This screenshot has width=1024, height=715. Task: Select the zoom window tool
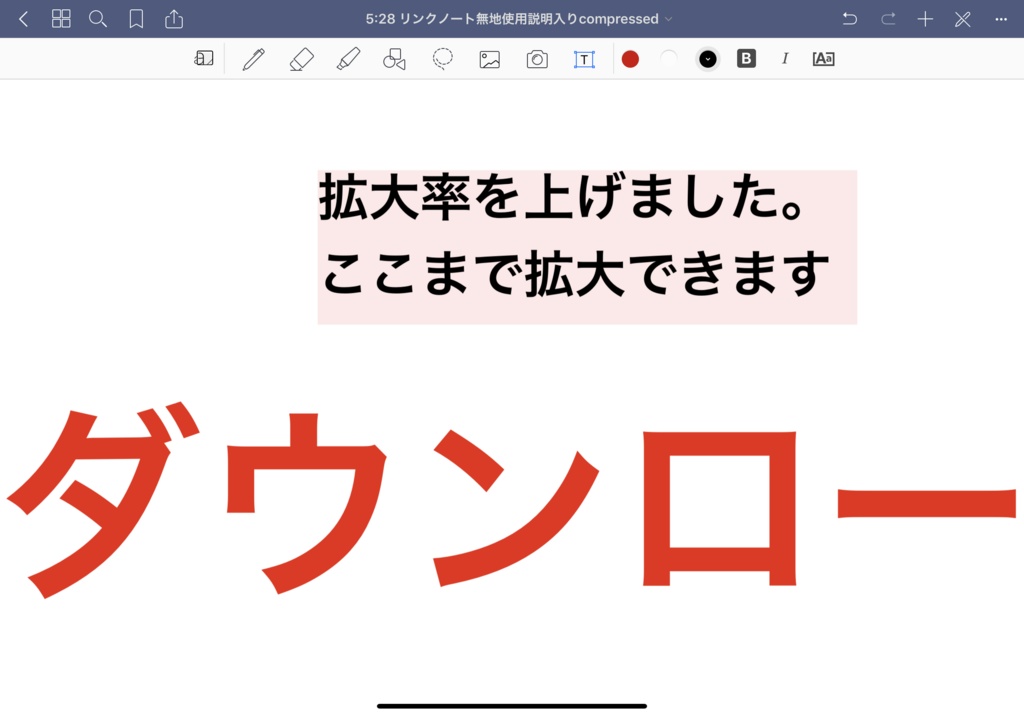click(x=204, y=59)
